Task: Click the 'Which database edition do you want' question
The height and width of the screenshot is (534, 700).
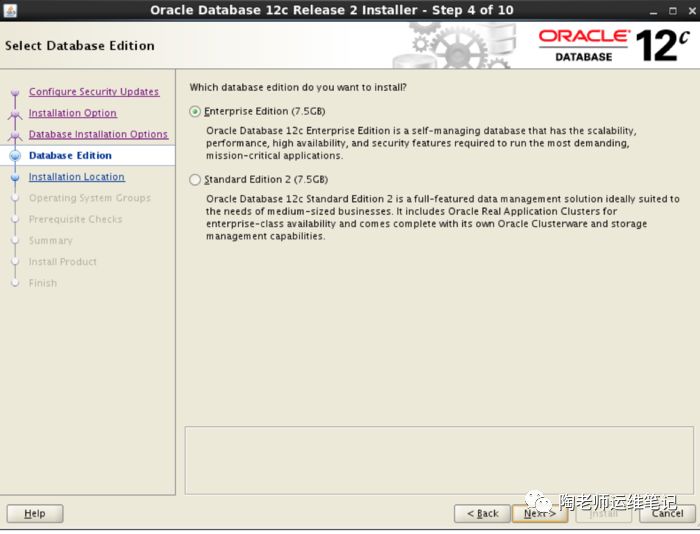Action: pyautogui.click(x=298, y=88)
